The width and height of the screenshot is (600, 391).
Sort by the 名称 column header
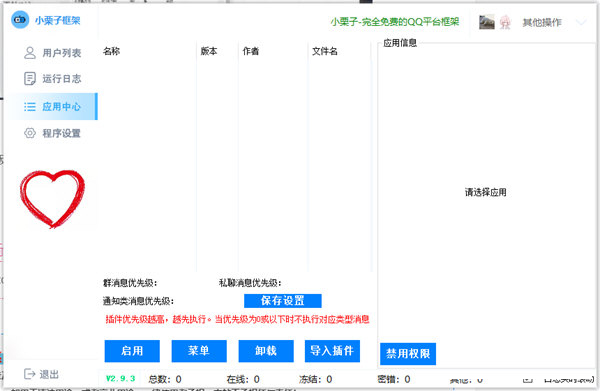coord(111,51)
